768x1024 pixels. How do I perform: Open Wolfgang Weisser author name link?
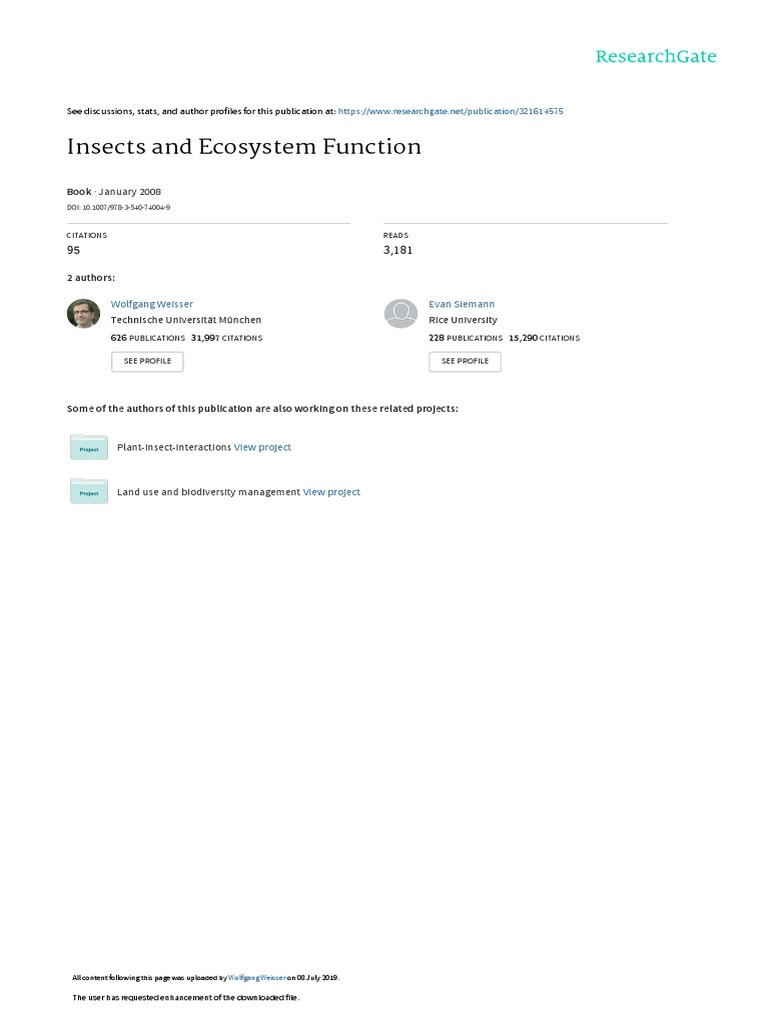(152, 304)
